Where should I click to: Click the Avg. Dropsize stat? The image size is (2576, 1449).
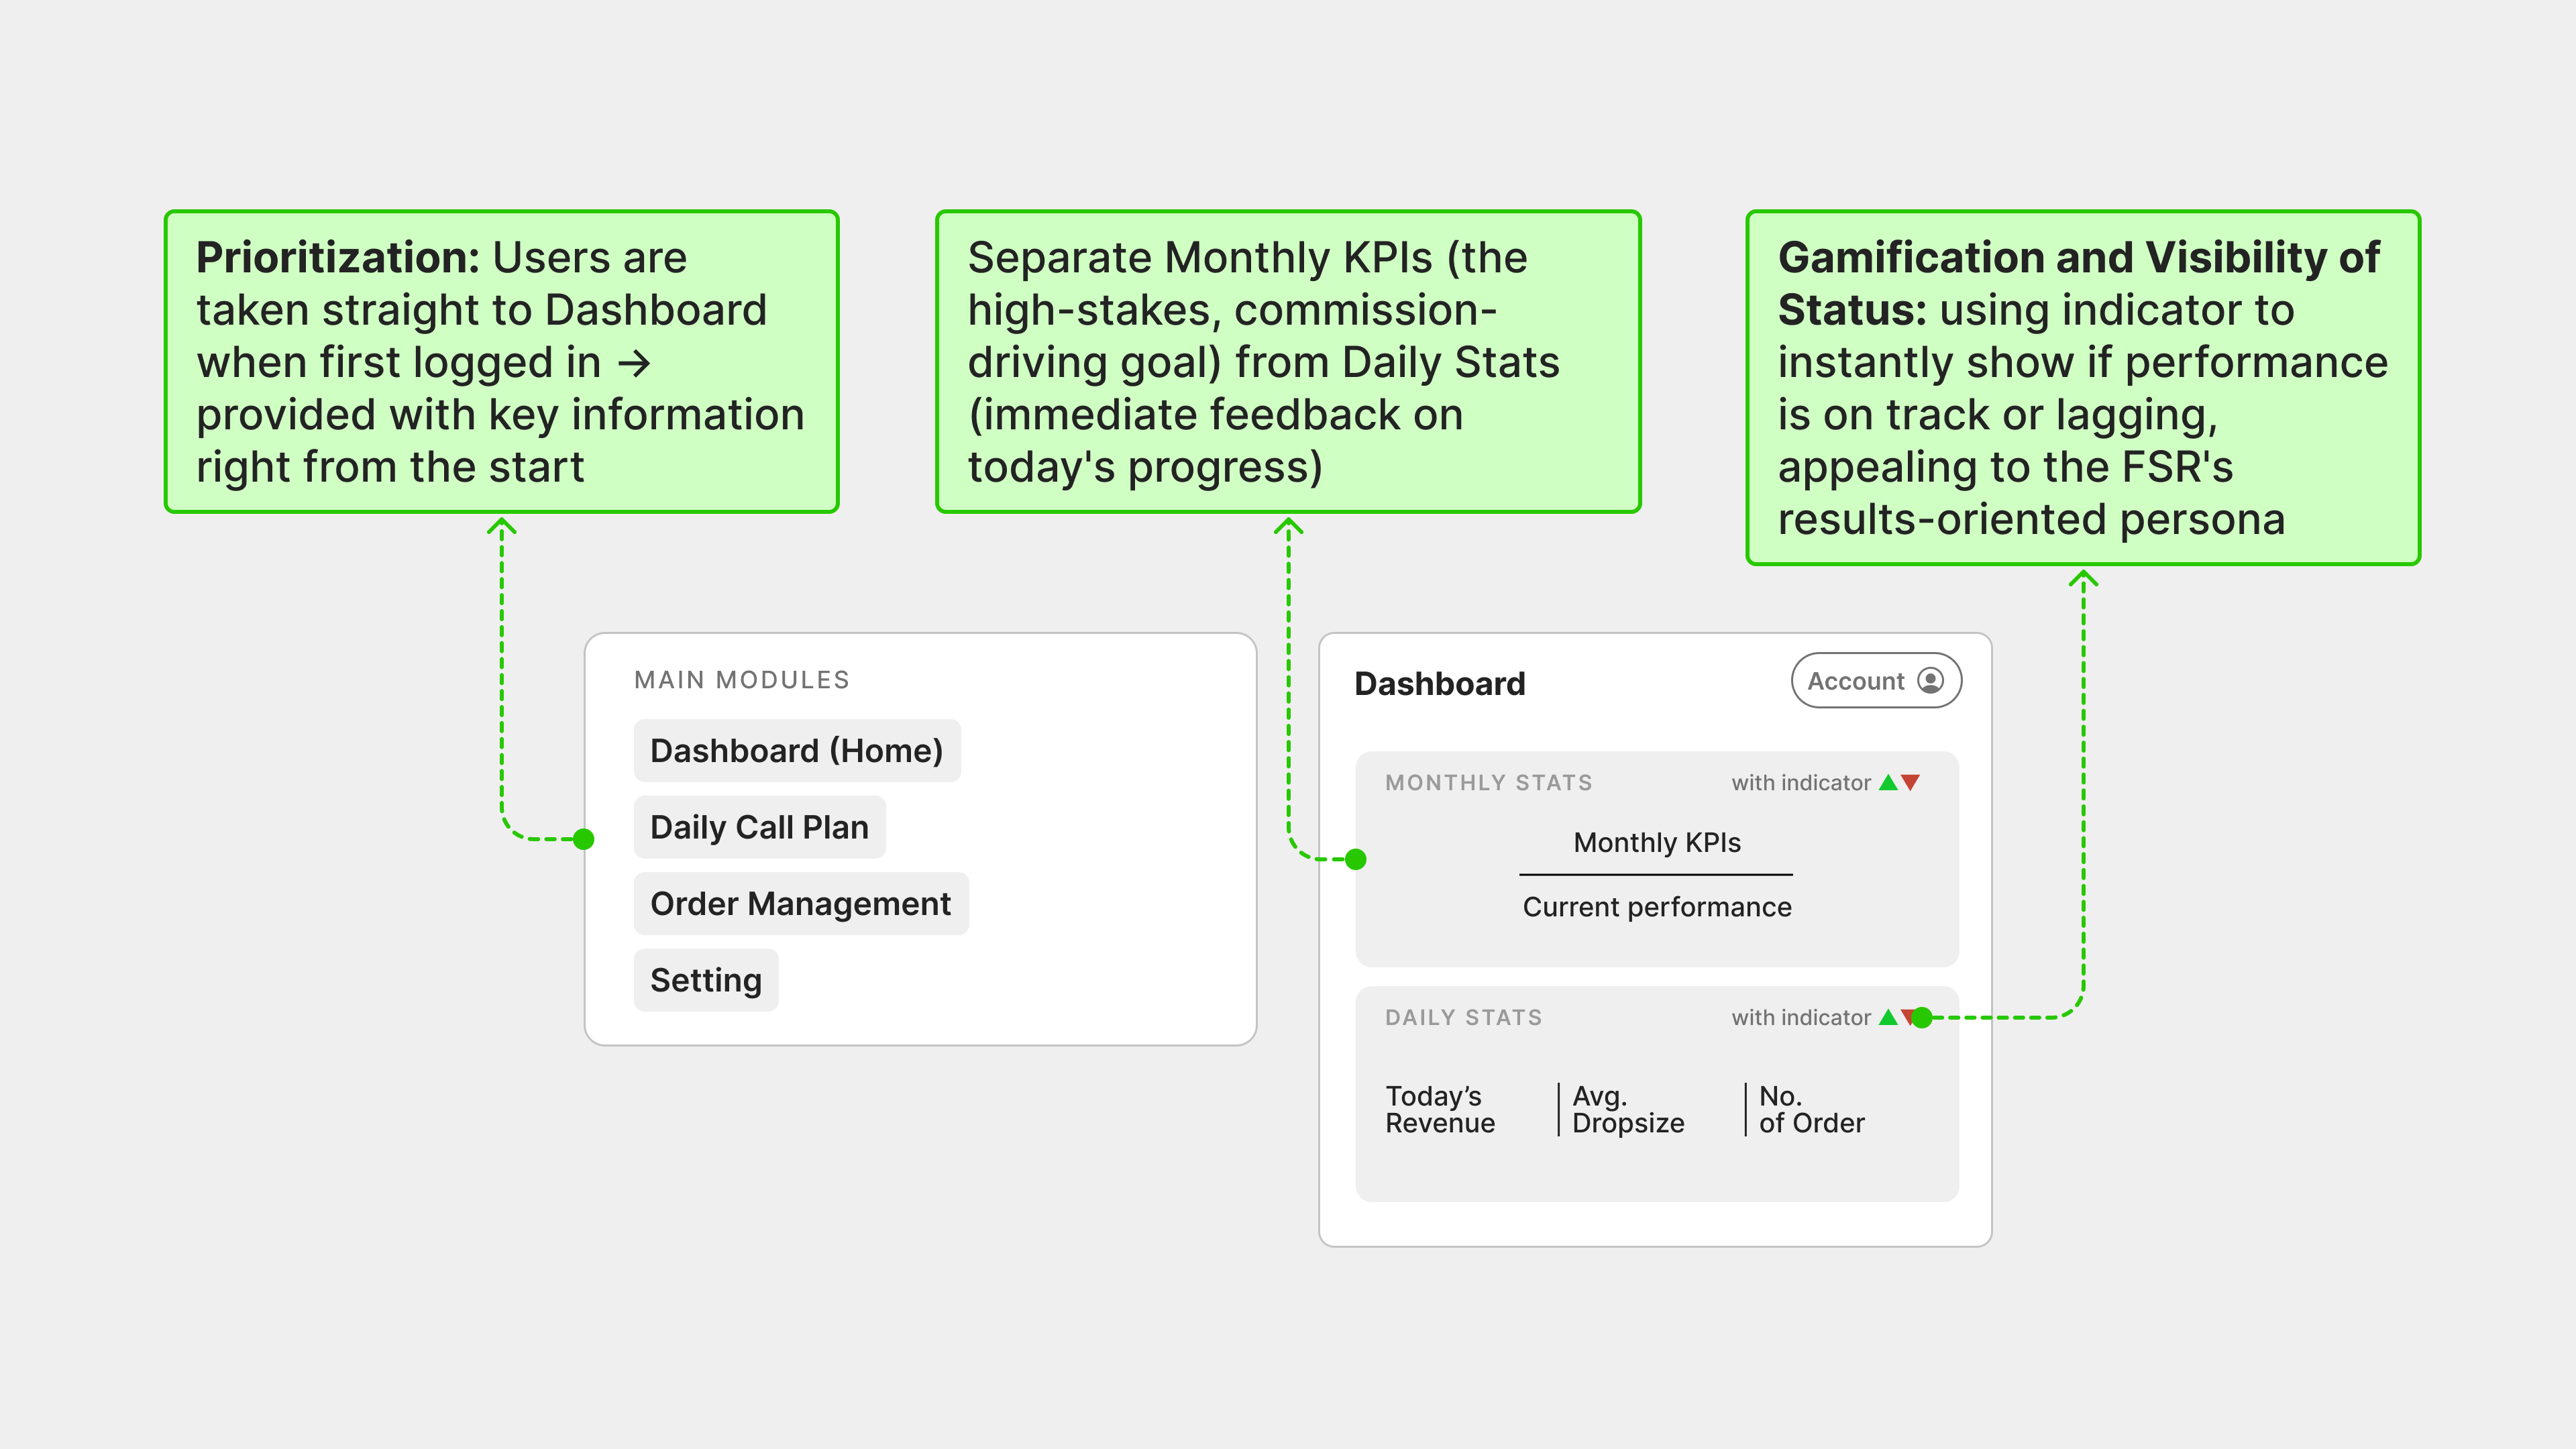[1628, 1110]
